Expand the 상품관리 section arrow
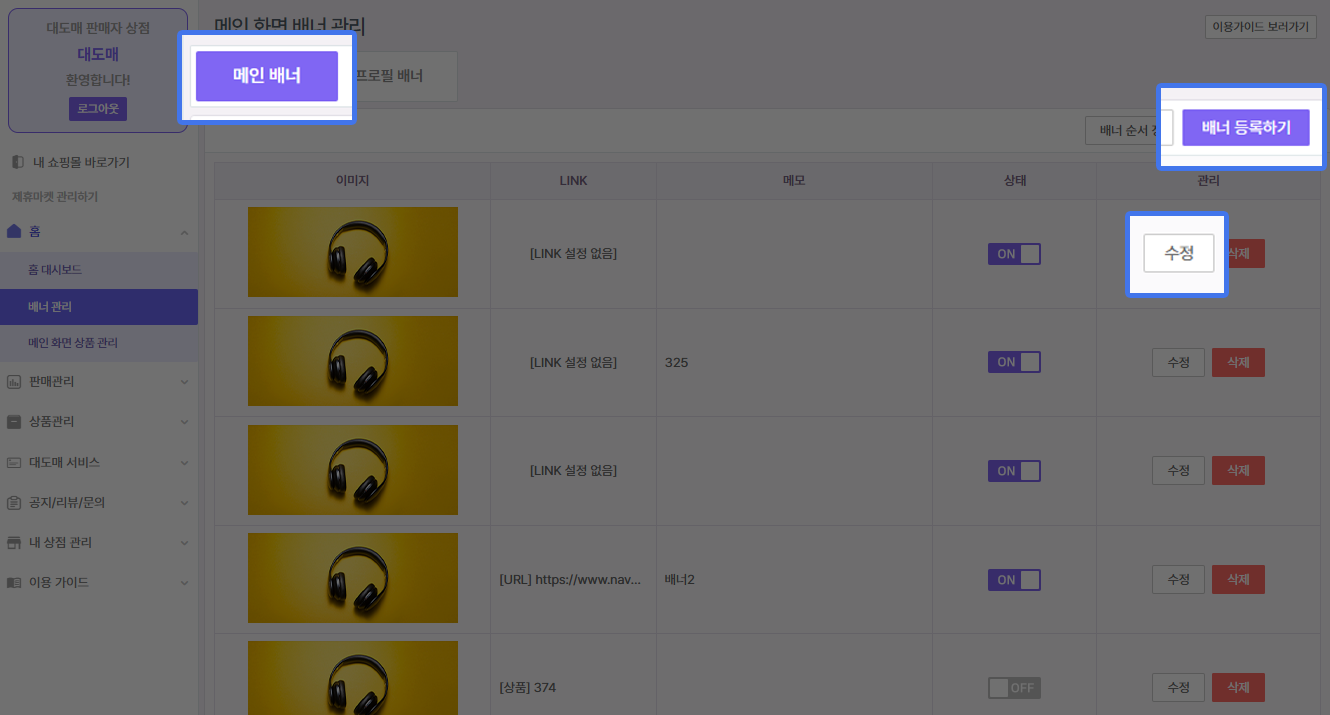This screenshot has height=715, width=1330. [x=184, y=422]
